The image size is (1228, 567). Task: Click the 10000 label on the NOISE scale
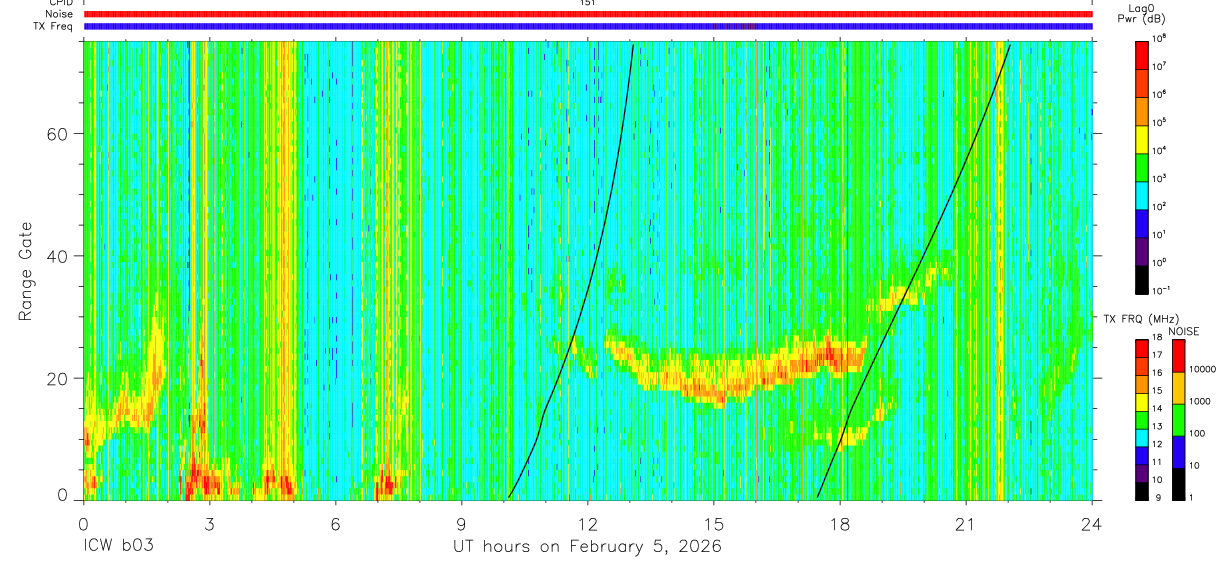click(x=1203, y=369)
